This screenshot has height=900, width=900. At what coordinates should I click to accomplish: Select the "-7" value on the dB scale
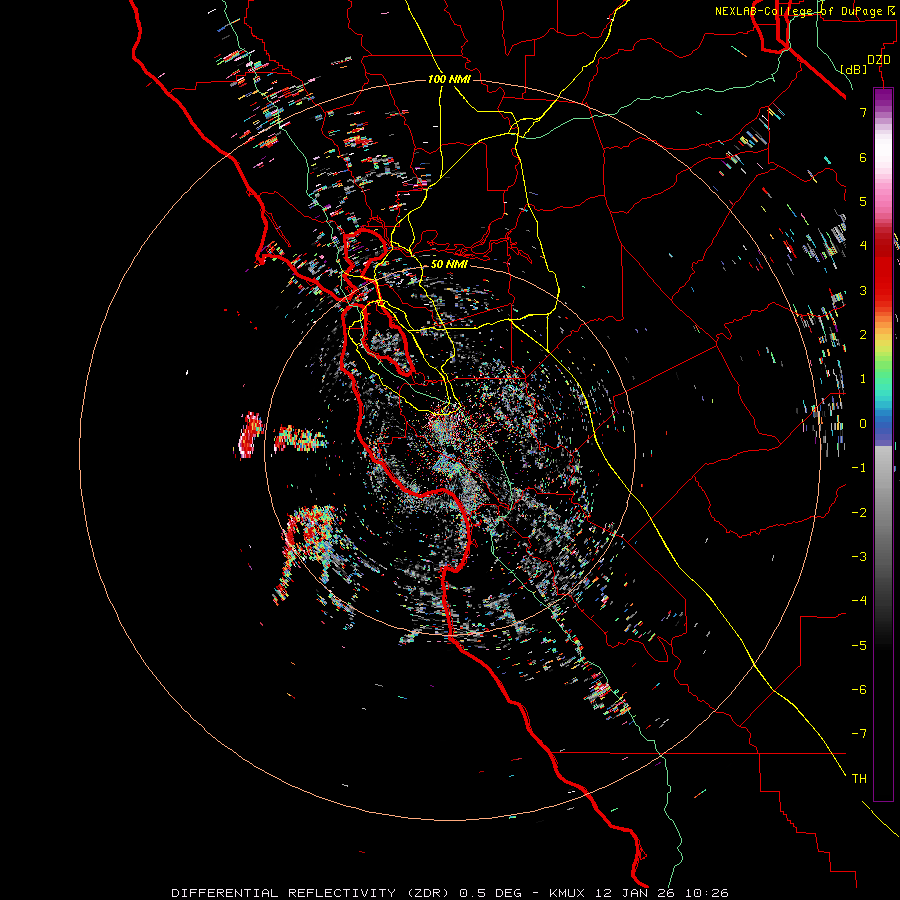[859, 734]
